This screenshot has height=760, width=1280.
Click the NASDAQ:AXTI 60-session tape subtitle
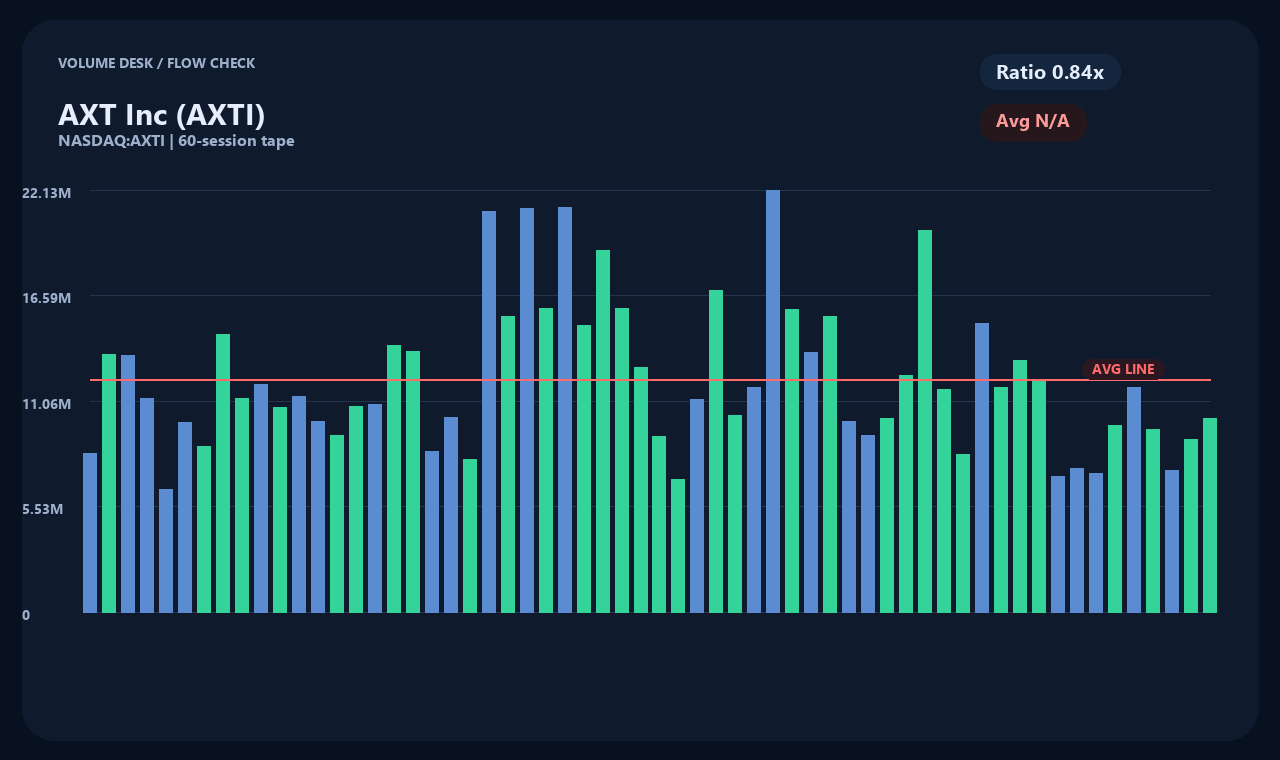point(176,141)
